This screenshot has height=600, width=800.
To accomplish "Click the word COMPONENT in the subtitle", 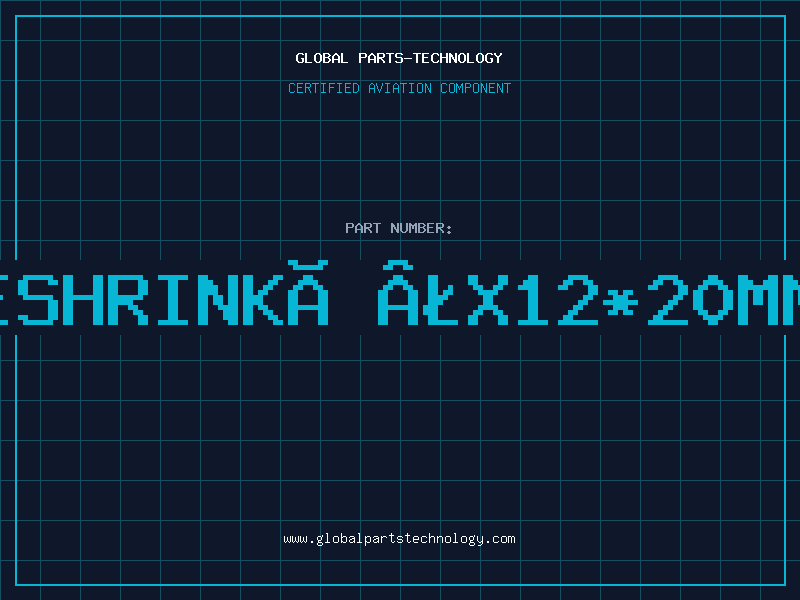I will click(475, 88).
